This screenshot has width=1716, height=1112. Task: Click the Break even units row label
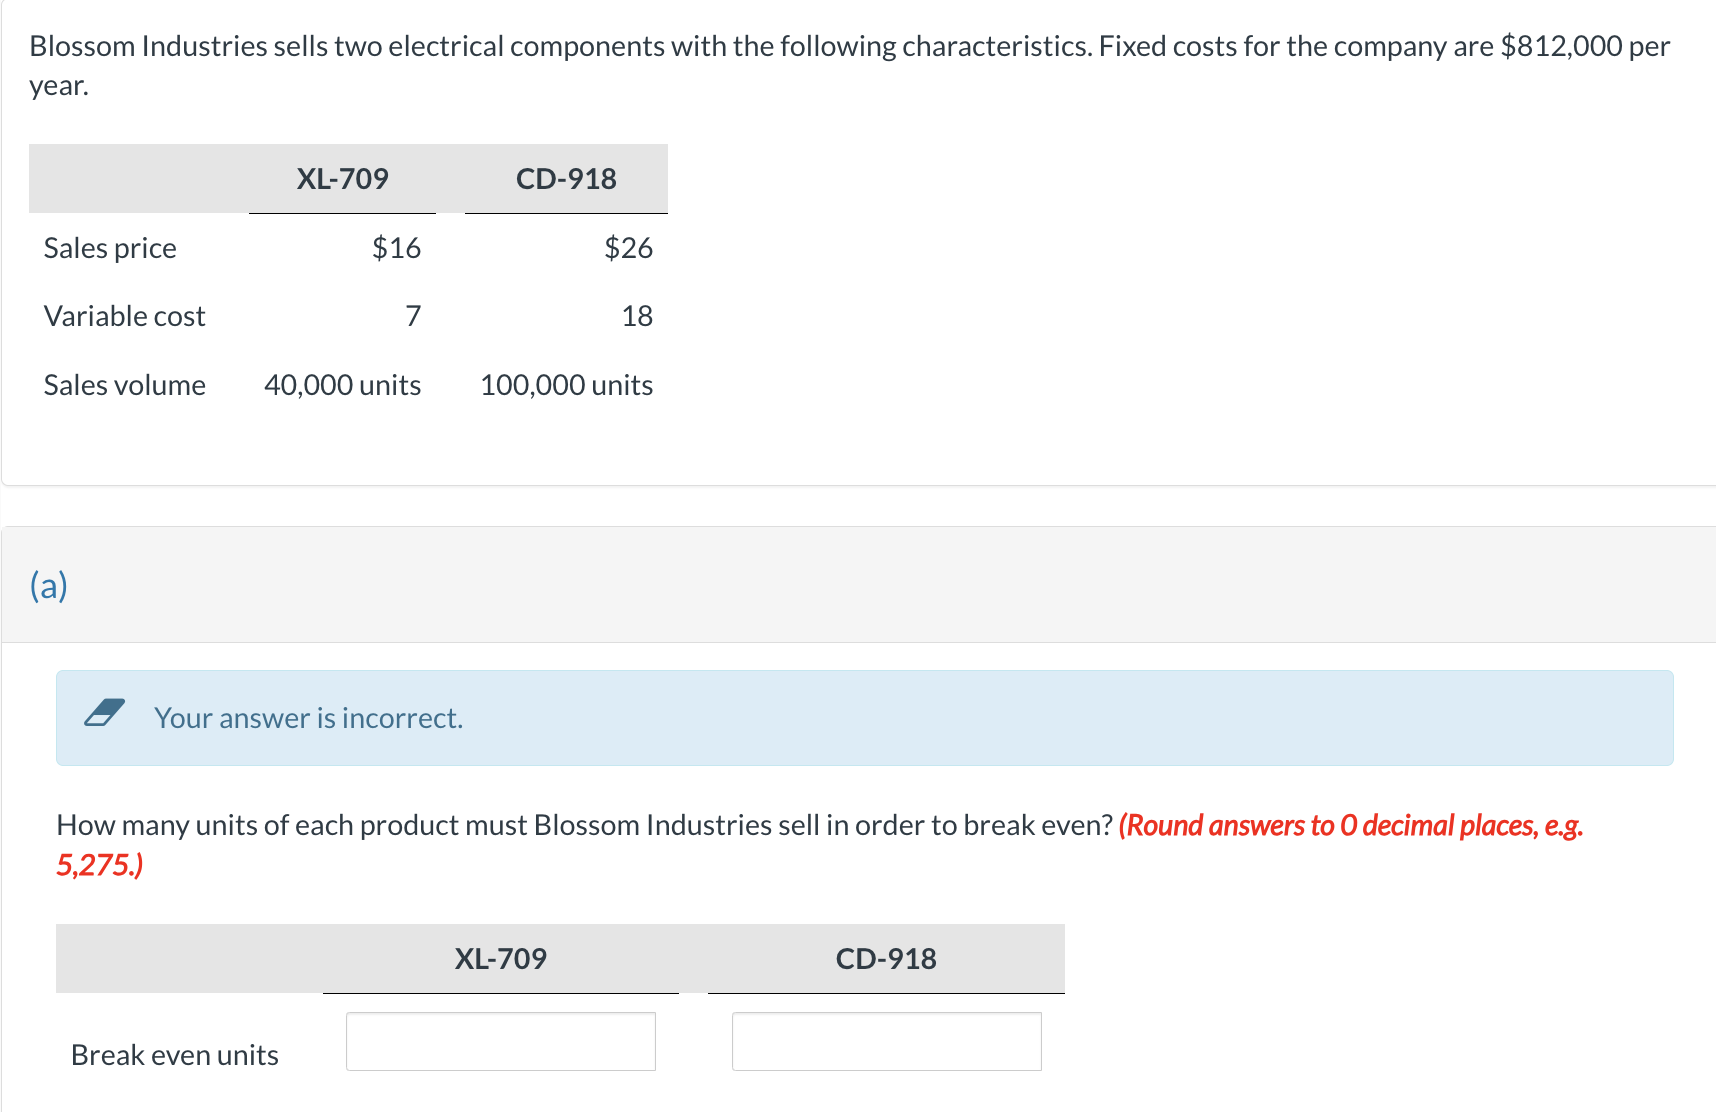pos(175,1055)
